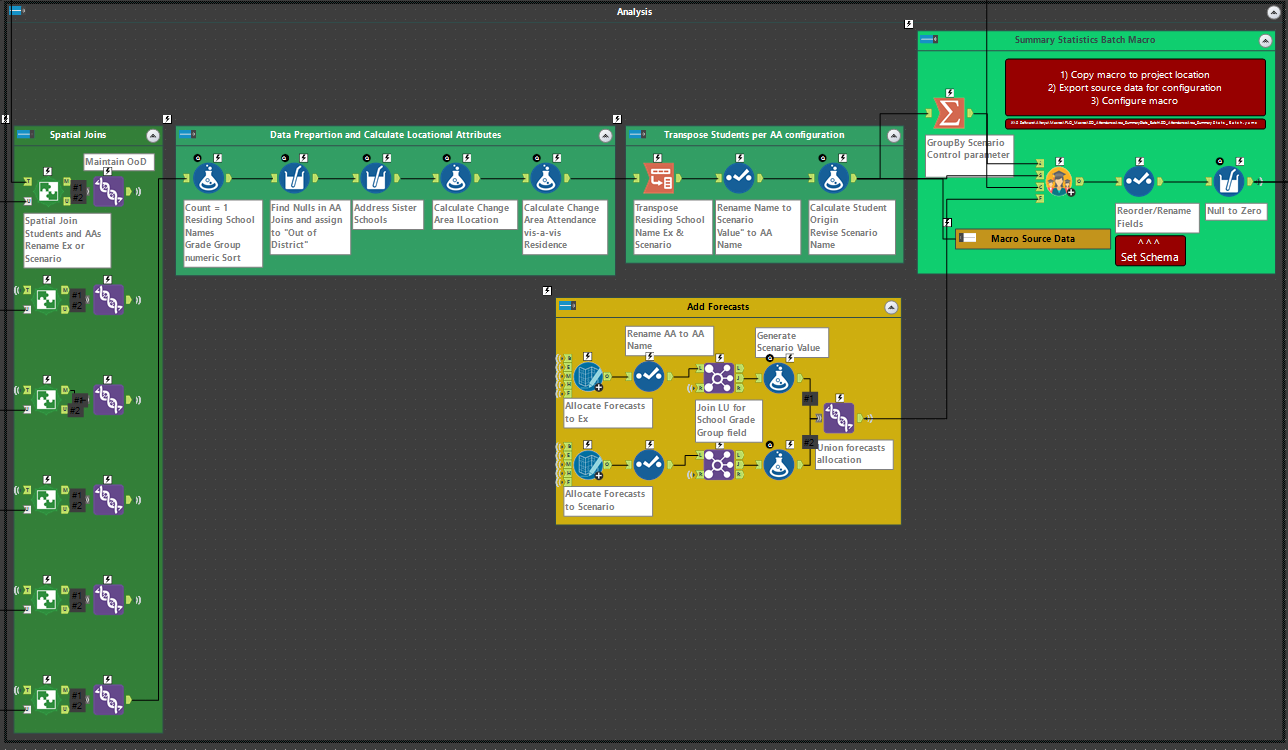Select the topmost Spatial Match tool

pyautogui.click(x=46, y=189)
